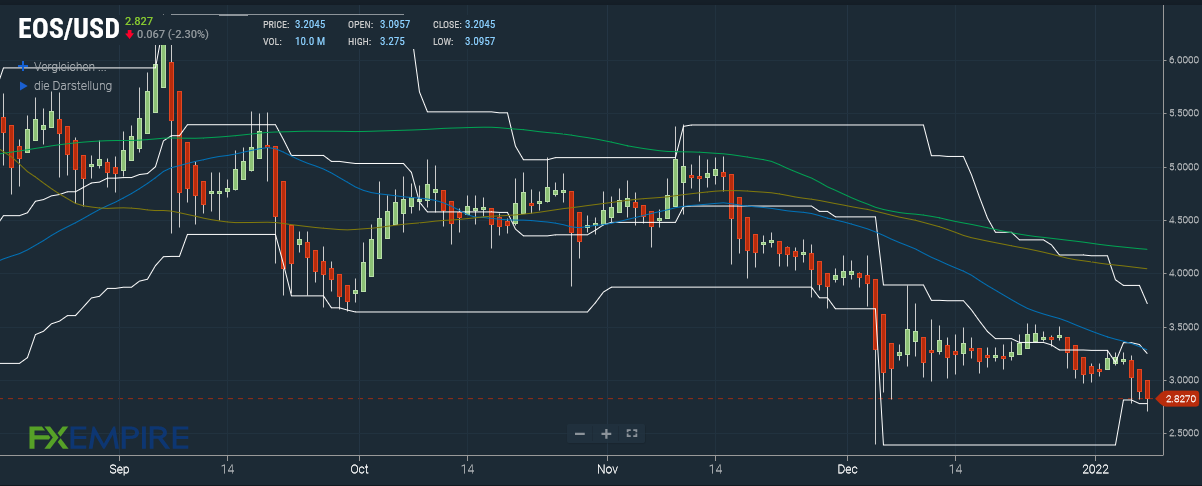
Task: Click the Vergleichen compare plus option
Action: 63,66
